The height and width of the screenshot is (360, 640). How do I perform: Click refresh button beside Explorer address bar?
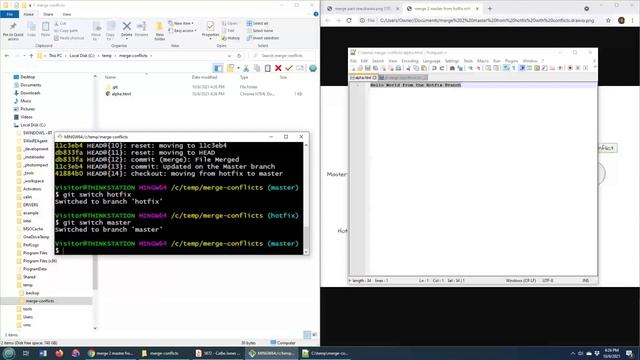(x=239, y=56)
